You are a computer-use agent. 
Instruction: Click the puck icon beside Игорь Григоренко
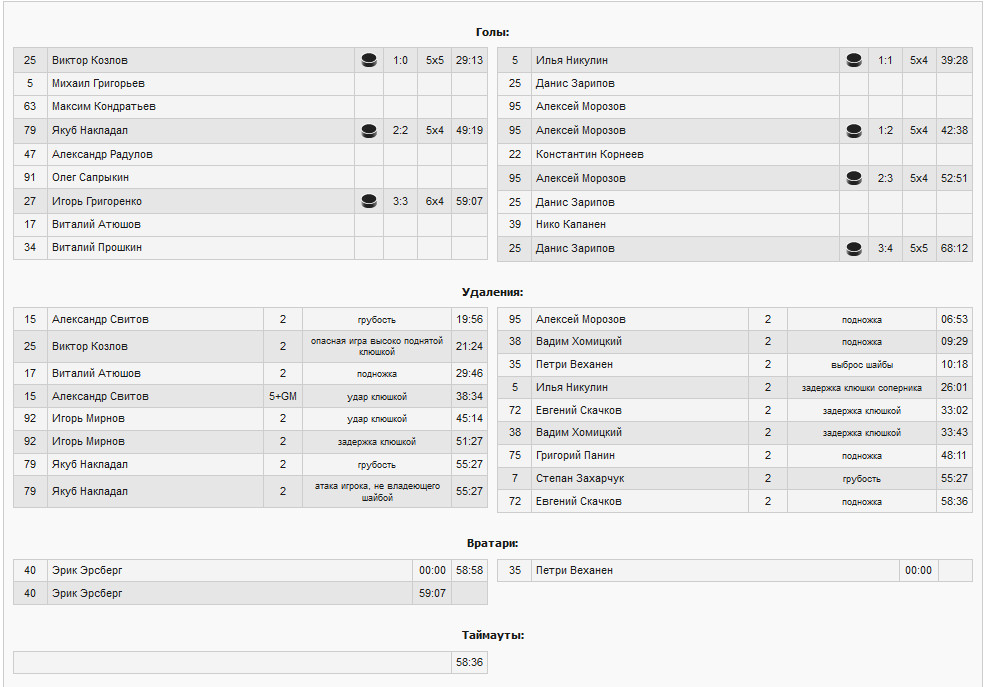coord(369,201)
